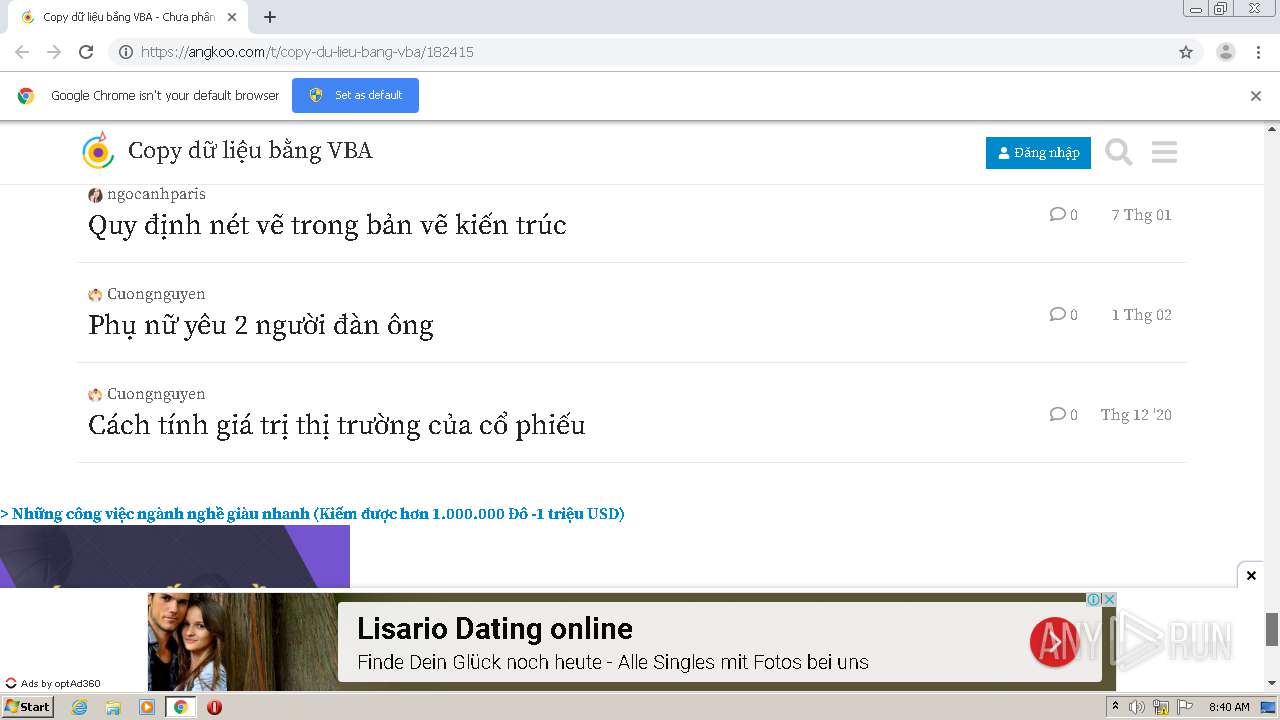Click the red arrow button in ad
Image resolution: width=1280 pixels, height=720 pixels.
click(1055, 641)
